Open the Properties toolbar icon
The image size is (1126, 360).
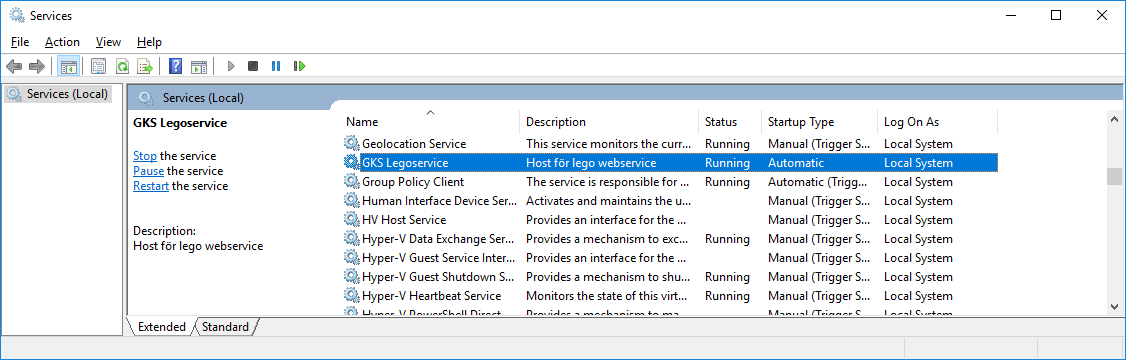pyautogui.click(x=98, y=66)
